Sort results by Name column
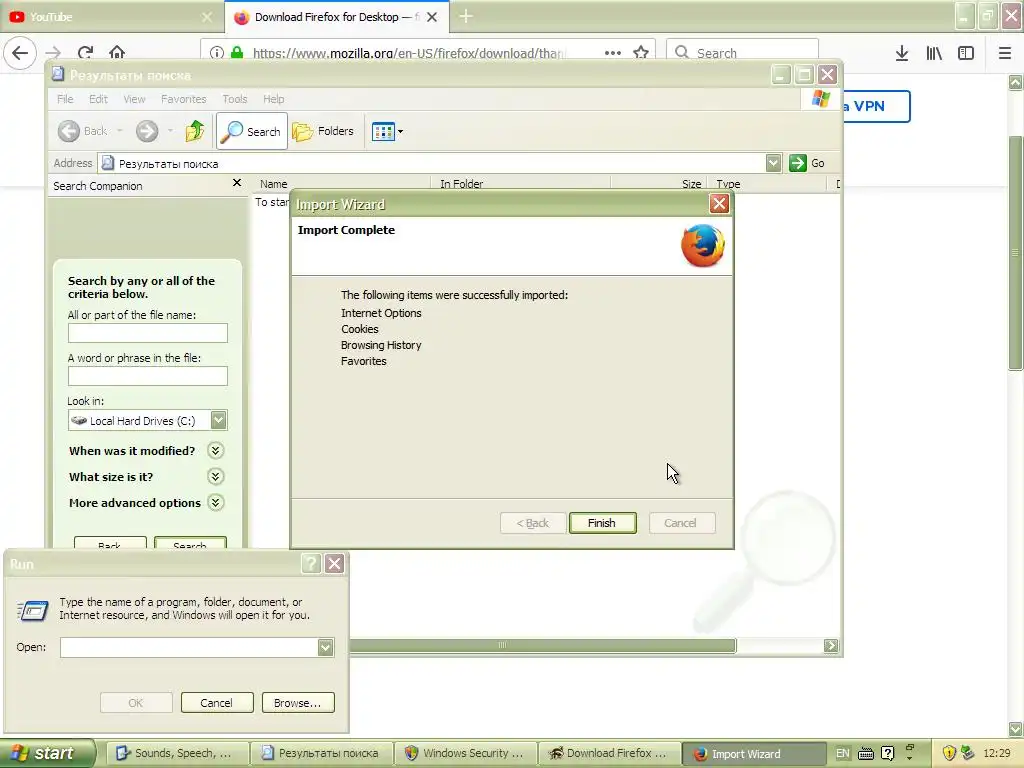 point(342,184)
